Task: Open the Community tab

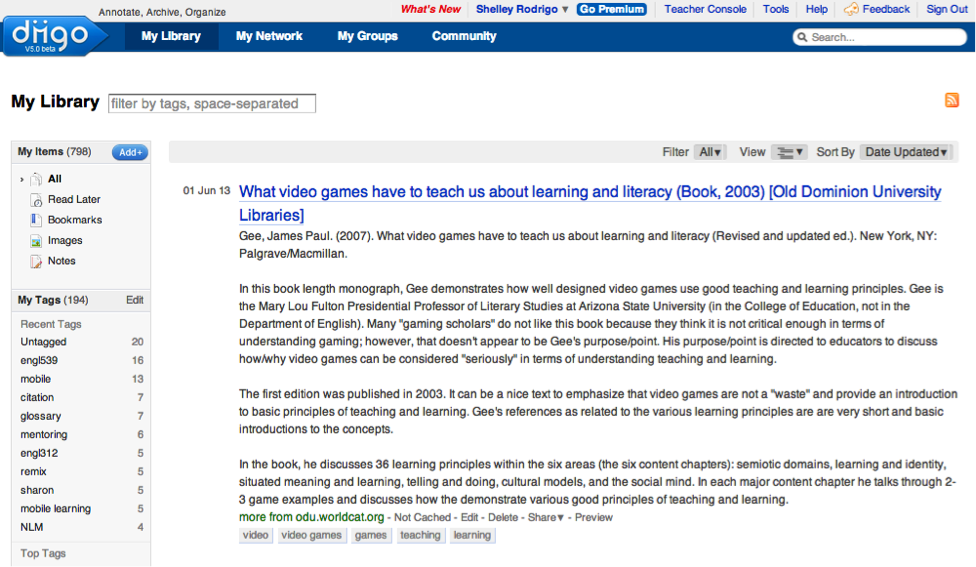Action: (464, 36)
